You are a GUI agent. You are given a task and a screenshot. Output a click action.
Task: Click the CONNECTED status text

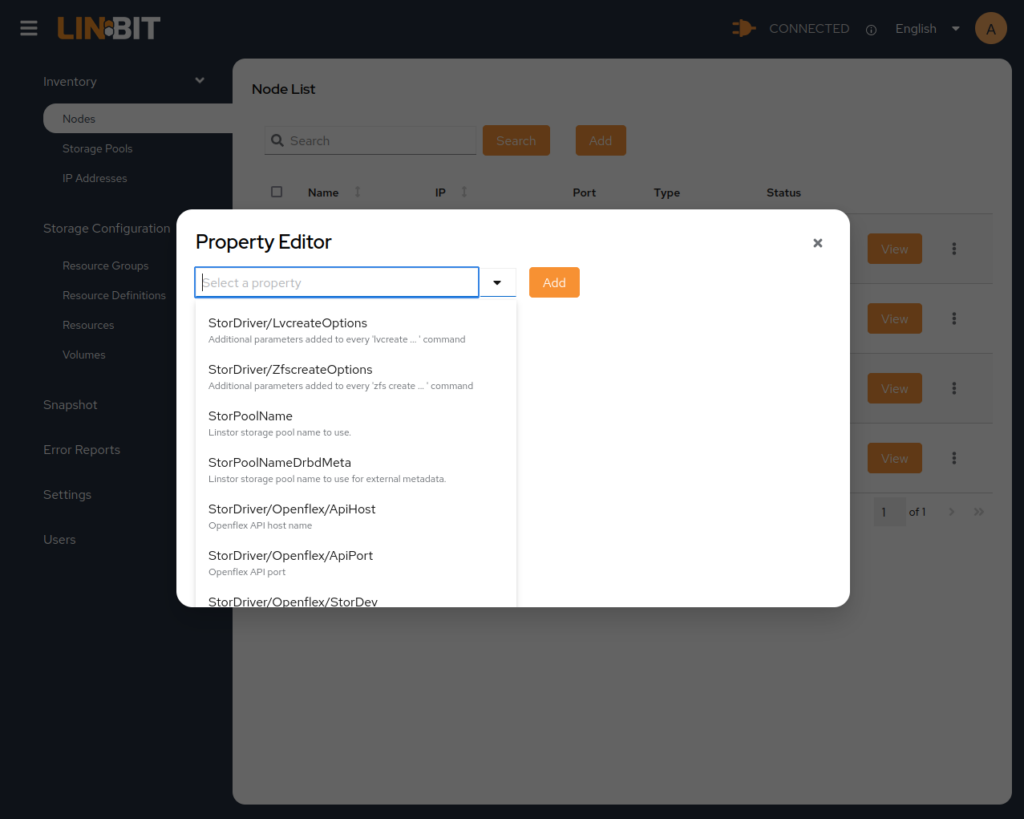click(808, 29)
